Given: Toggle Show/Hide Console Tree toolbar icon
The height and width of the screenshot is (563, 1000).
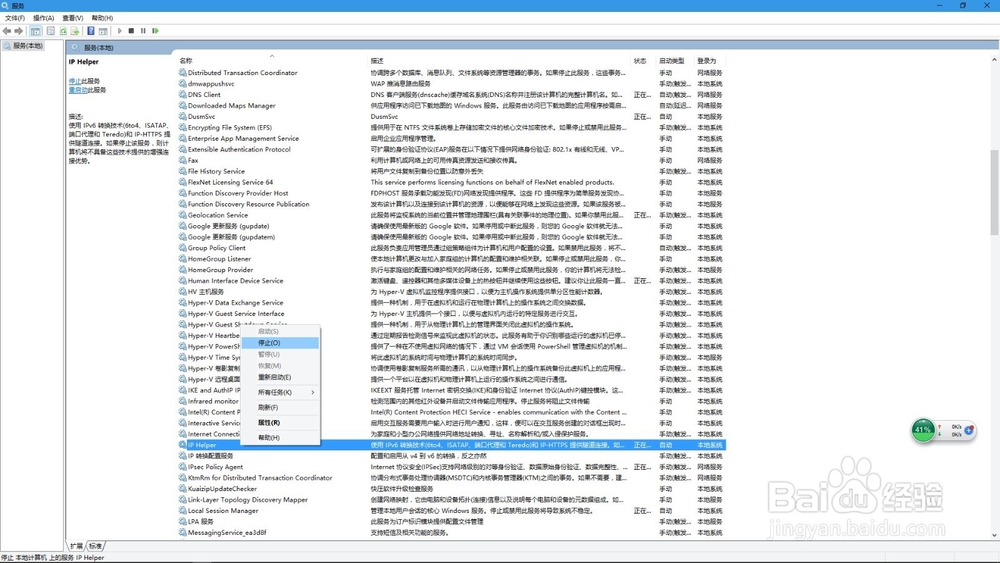Looking at the screenshot, I should pyautogui.click(x=36, y=31).
